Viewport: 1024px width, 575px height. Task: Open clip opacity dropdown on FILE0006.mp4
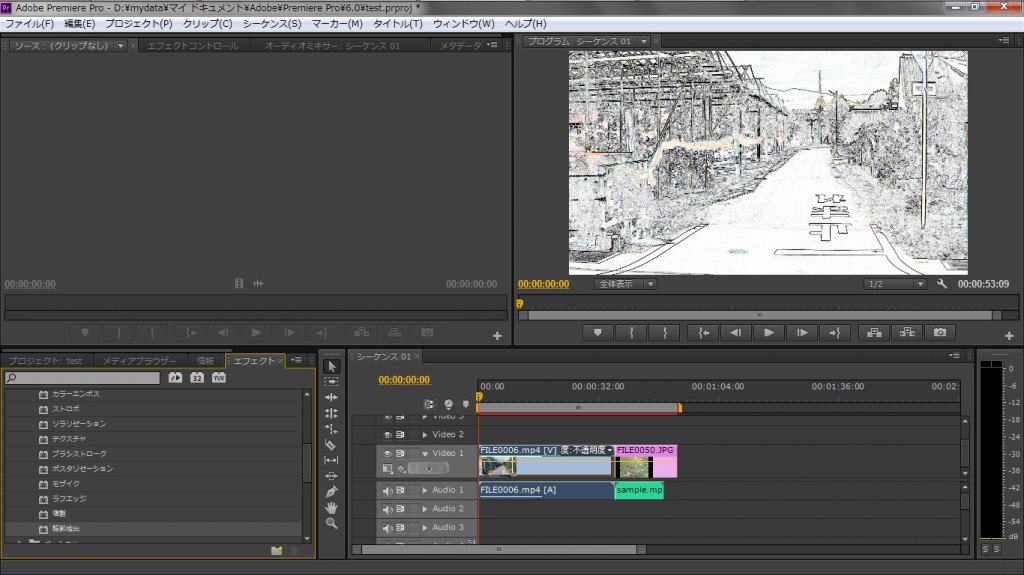pyautogui.click(x=609, y=450)
